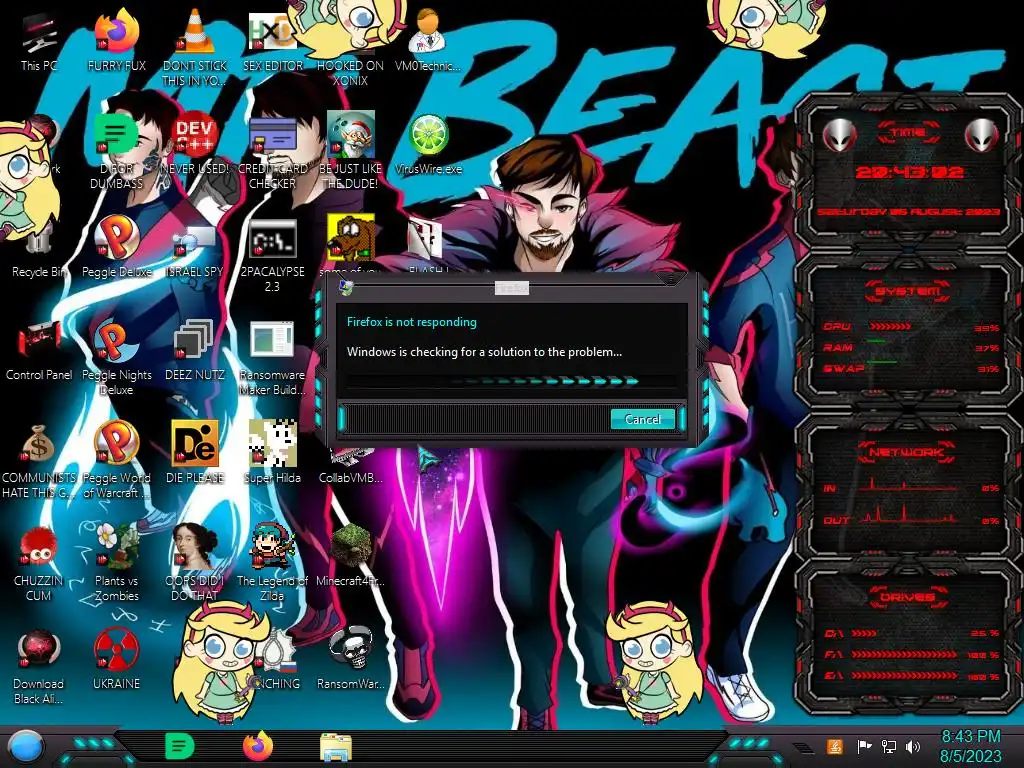The height and width of the screenshot is (768, 1024).
Task: Click the C:\ drive usage bar
Action: coord(864,633)
